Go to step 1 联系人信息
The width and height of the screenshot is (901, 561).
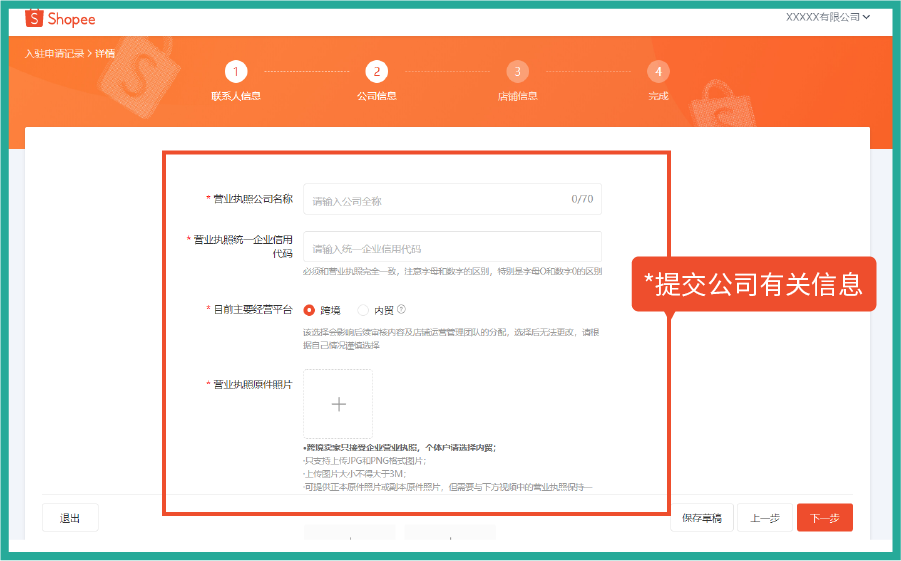click(236, 81)
